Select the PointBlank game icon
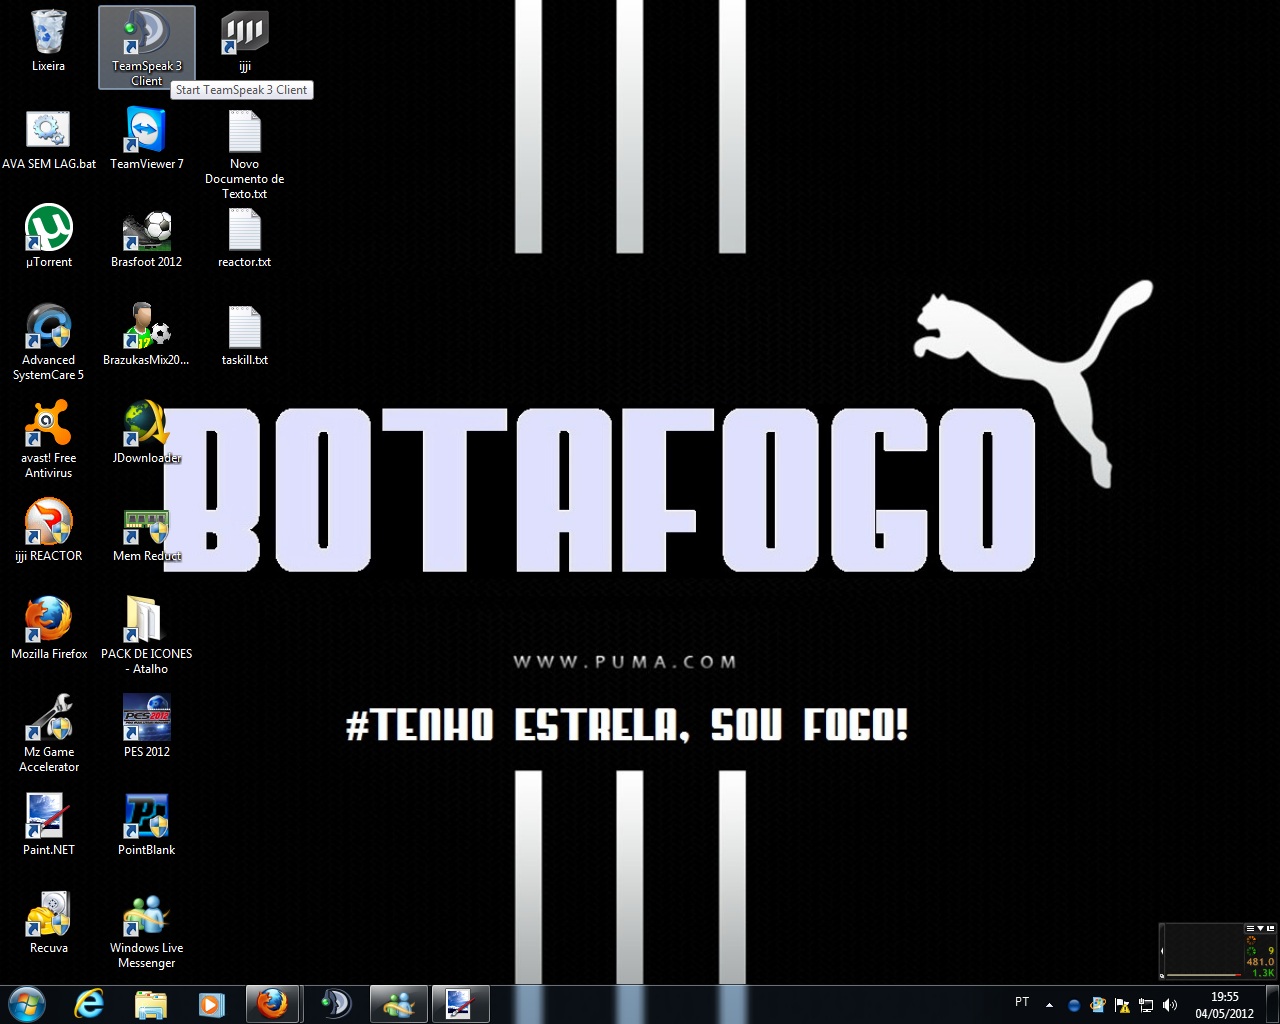 point(146,818)
